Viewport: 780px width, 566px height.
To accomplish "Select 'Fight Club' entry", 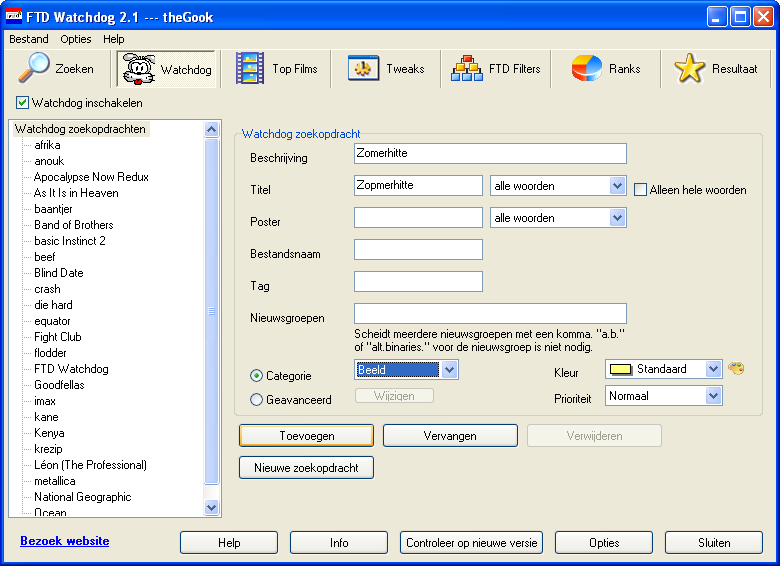I will click(58, 337).
